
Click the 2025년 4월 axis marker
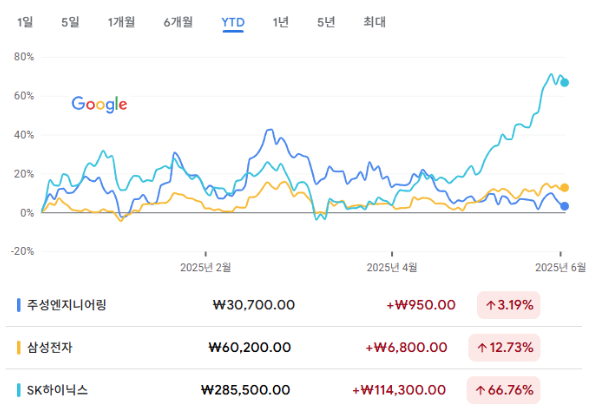click(x=392, y=267)
